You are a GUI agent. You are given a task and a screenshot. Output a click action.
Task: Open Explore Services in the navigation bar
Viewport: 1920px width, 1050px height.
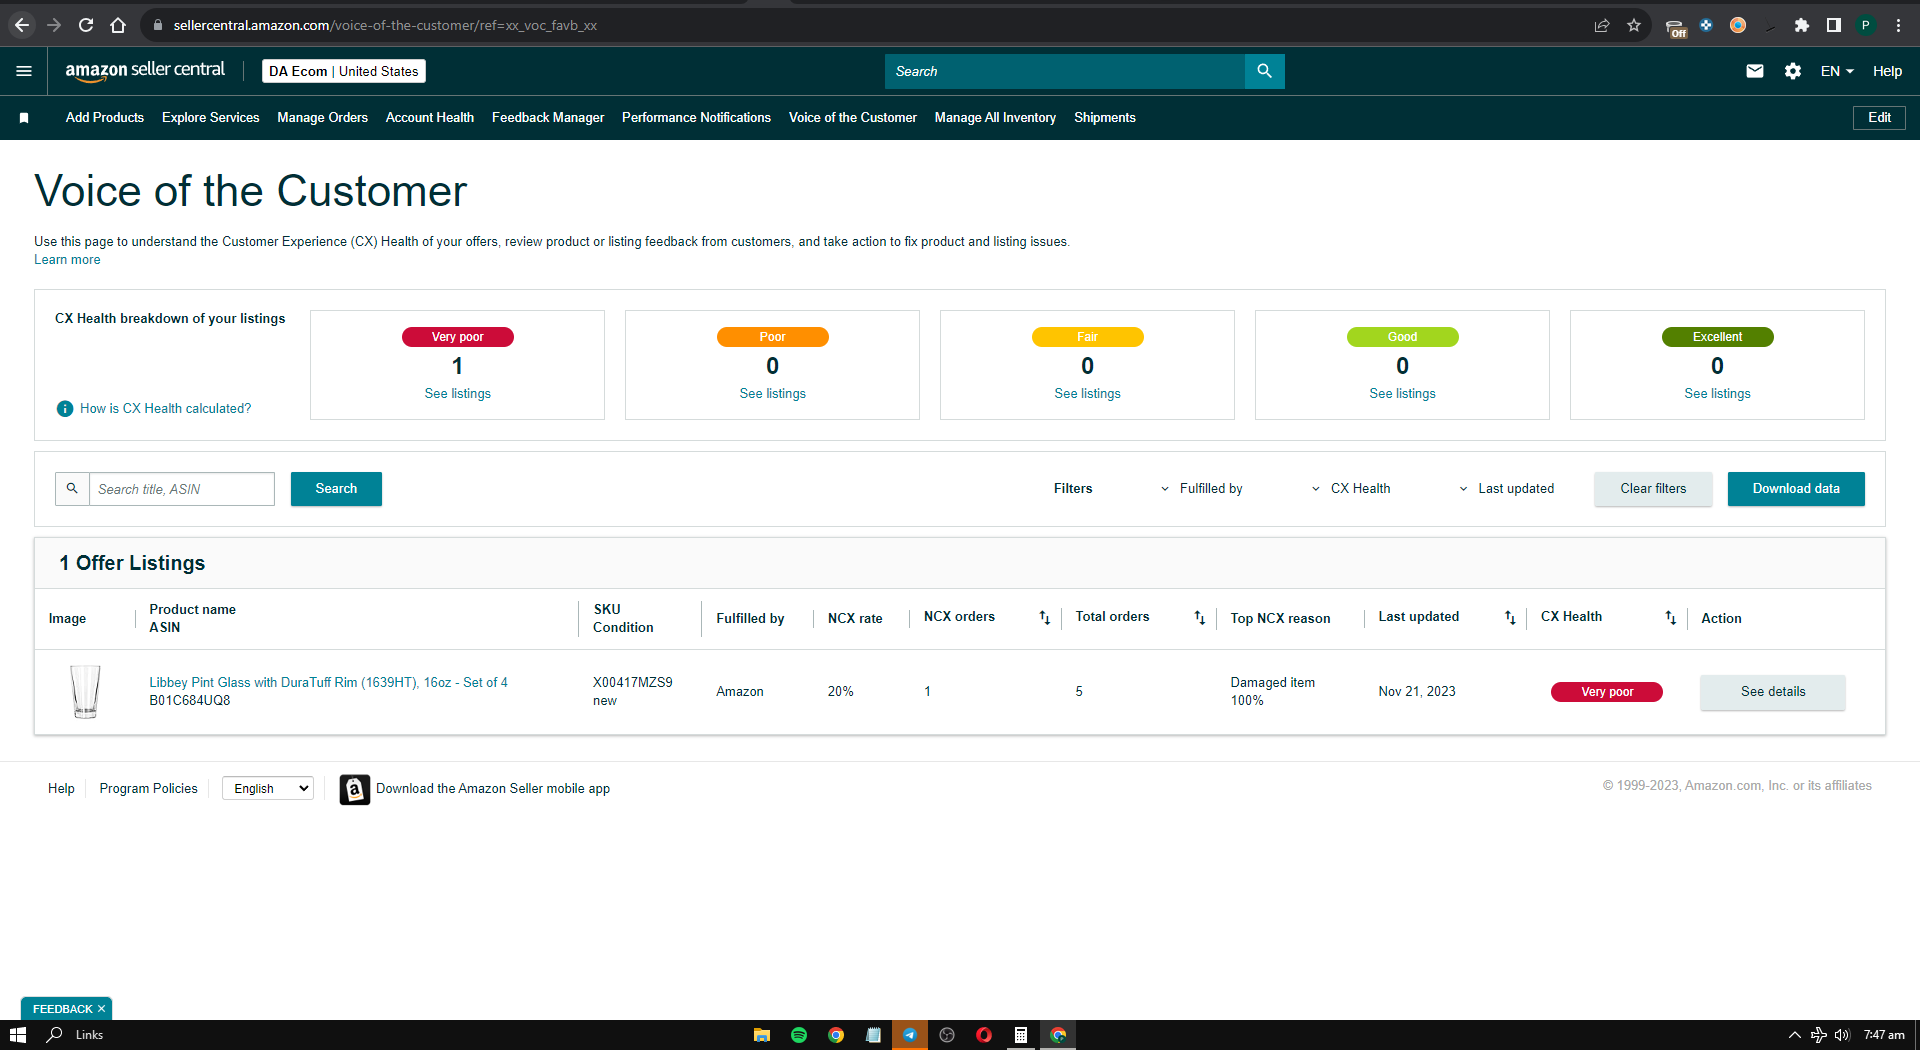coord(211,118)
